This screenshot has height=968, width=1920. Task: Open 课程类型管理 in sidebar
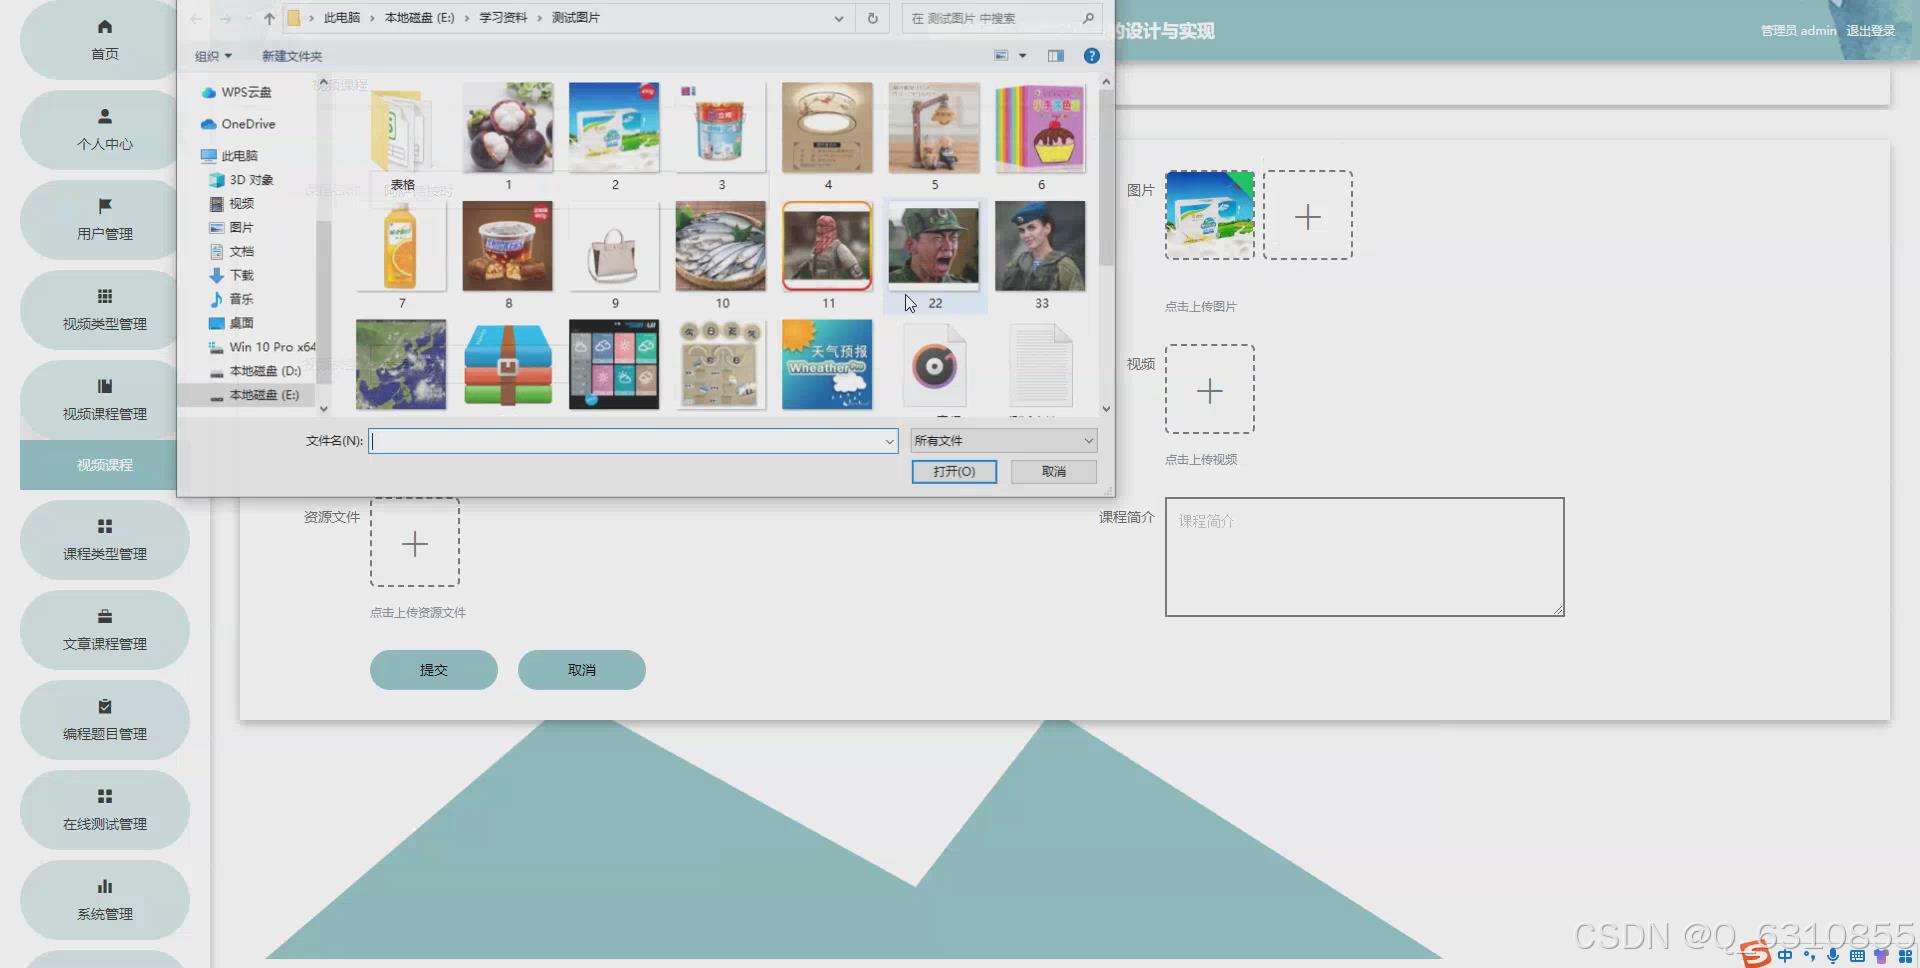pyautogui.click(x=105, y=540)
